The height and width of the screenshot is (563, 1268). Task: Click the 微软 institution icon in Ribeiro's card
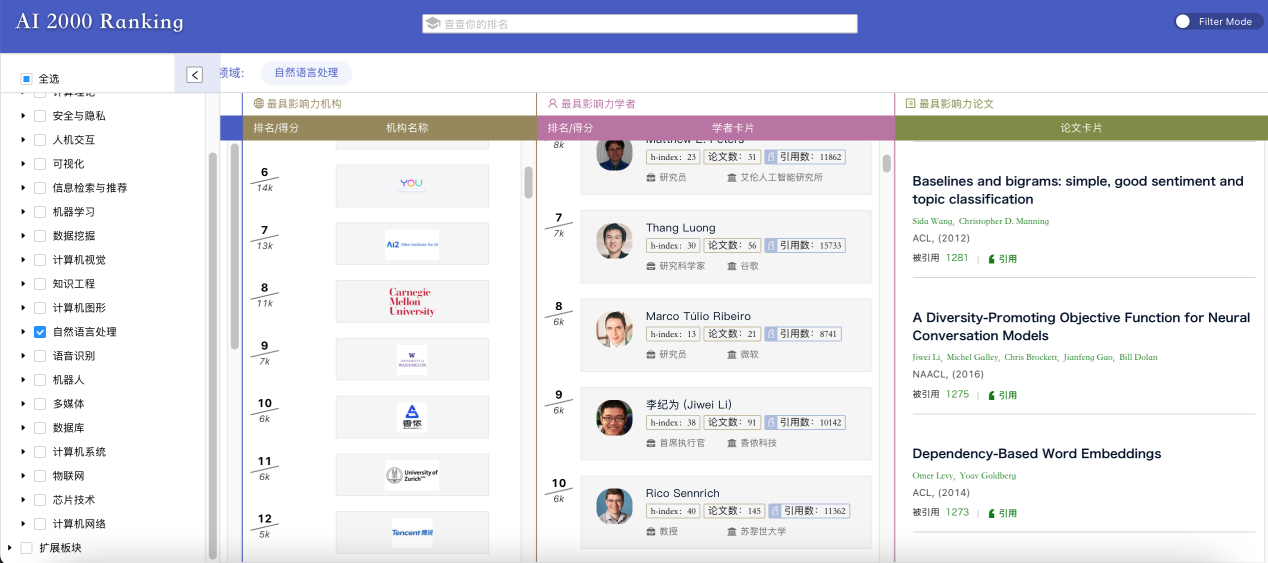[x=732, y=355]
